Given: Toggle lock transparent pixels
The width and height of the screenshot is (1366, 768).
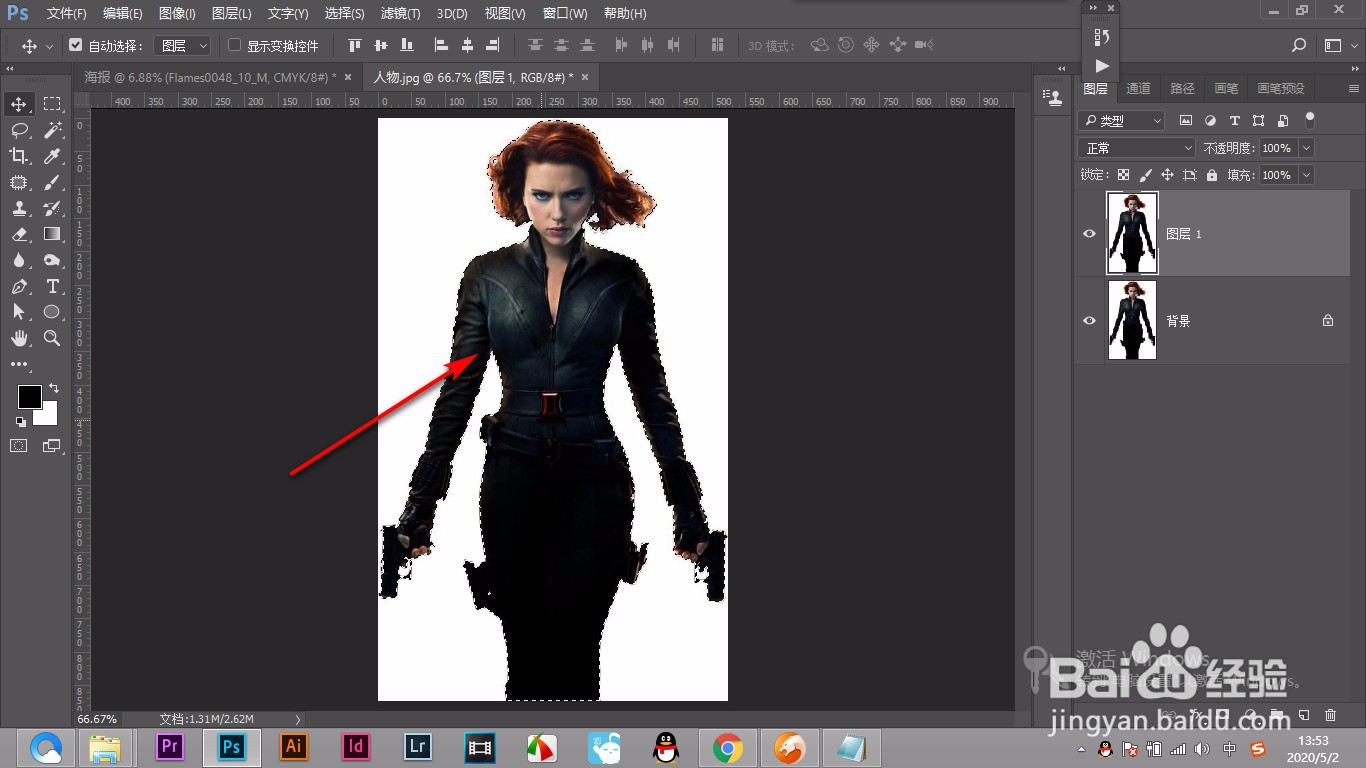Looking at the screenshot, I should (x=1123, y=175).
